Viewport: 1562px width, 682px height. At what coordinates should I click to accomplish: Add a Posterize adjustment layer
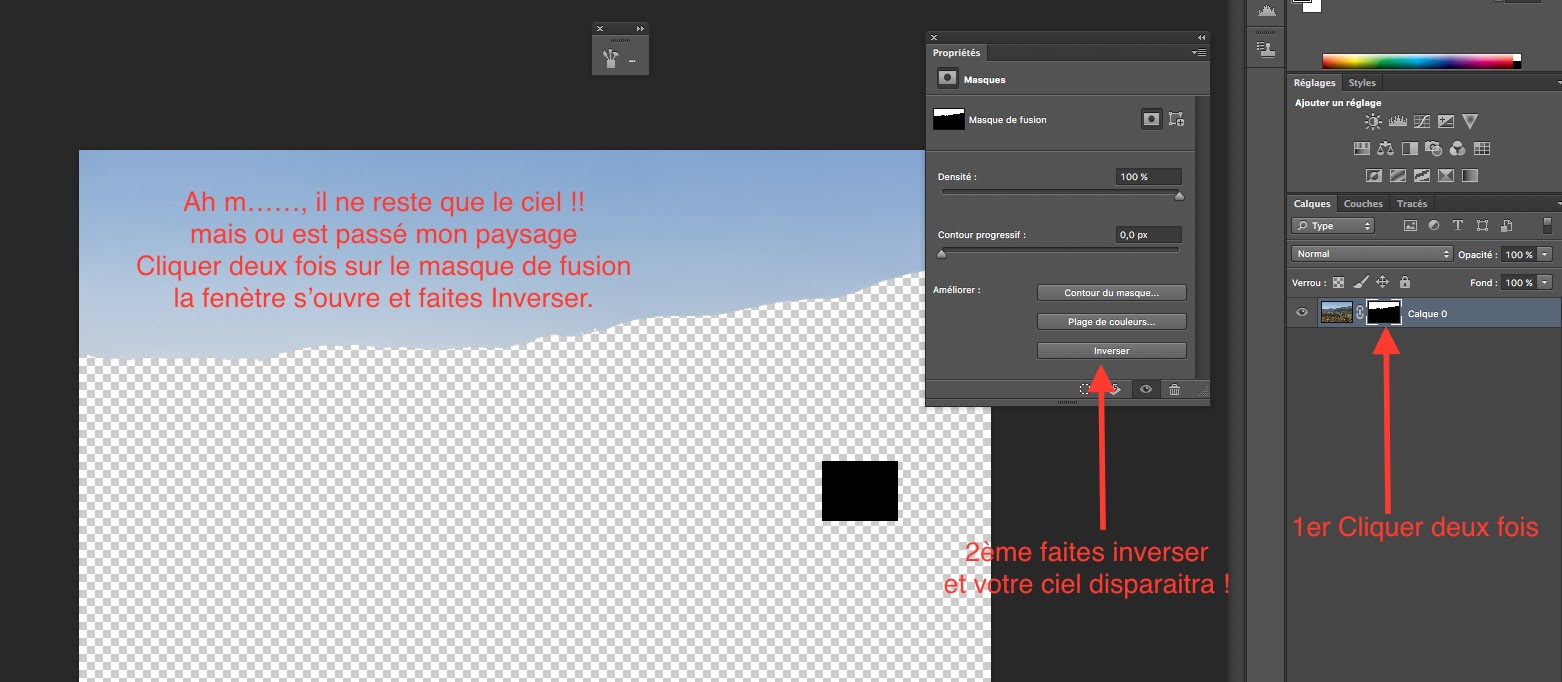click(1397, 175)
